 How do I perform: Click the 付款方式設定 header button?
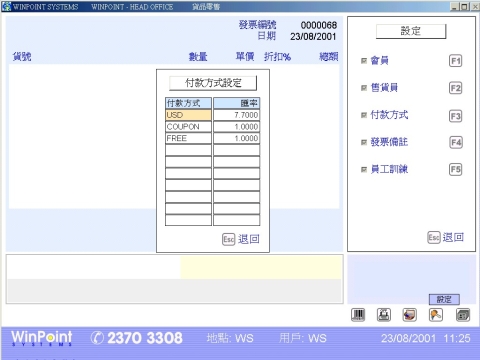213,83
